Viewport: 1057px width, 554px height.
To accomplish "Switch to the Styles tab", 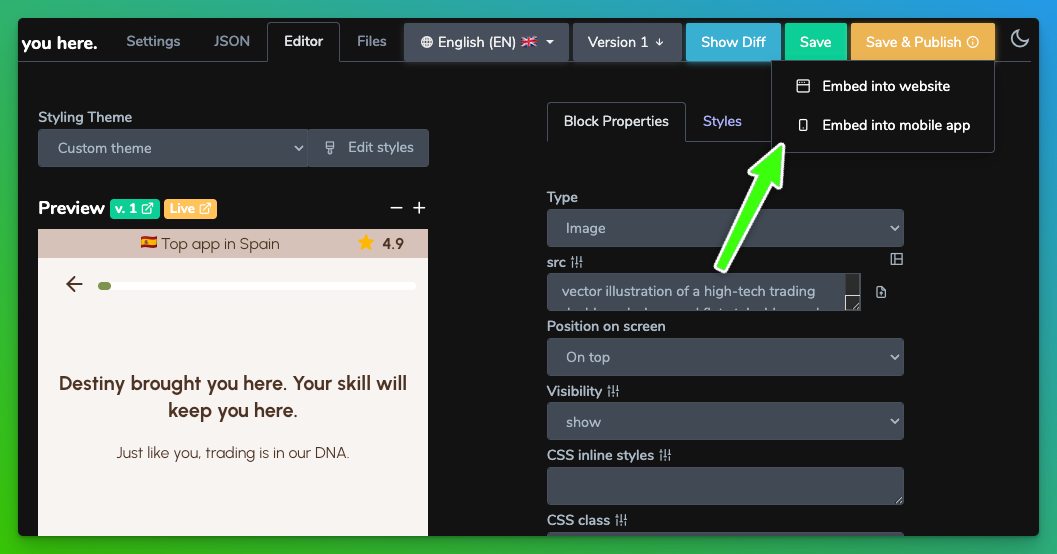I will click(x=722, y=121).
